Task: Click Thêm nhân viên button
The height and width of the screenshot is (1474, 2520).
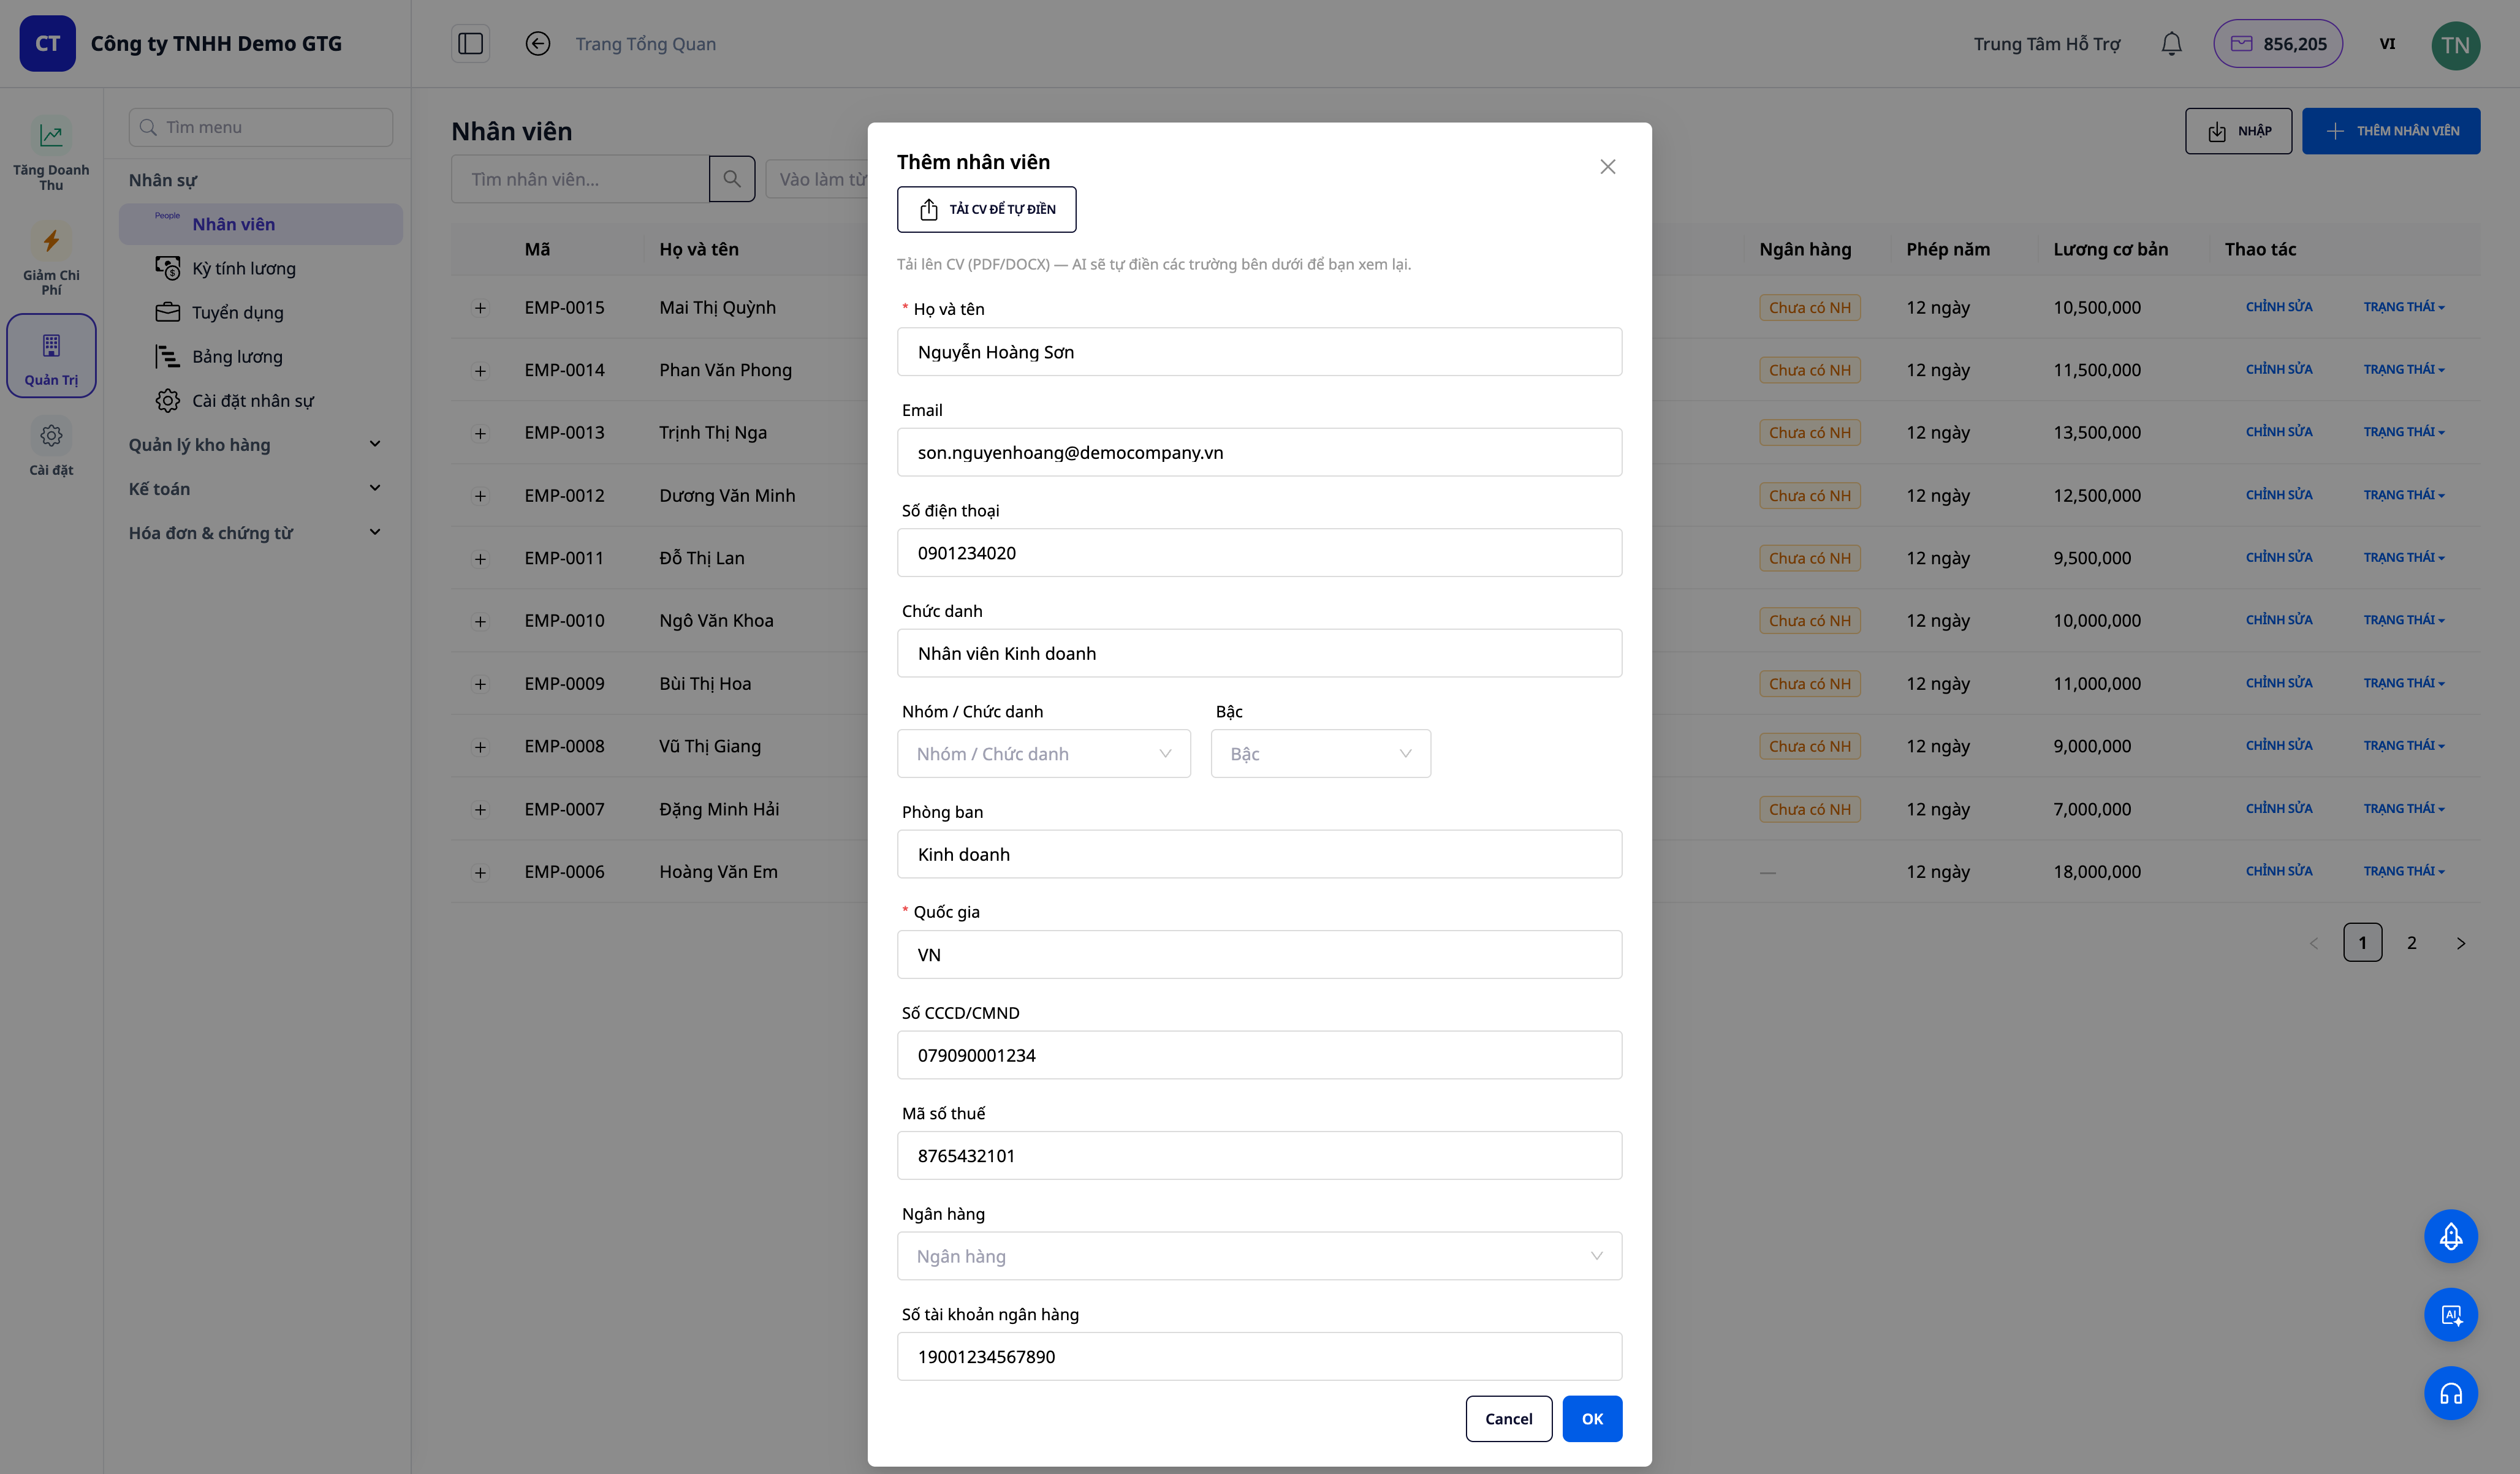Action: [x=2391, y=131]
